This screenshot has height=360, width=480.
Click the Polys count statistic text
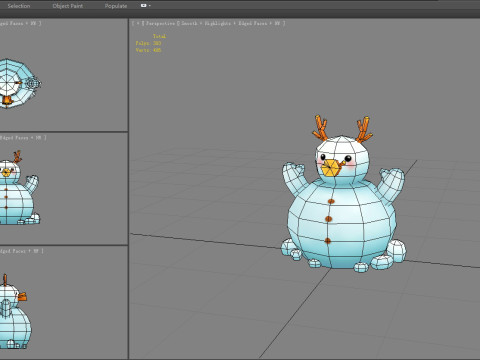(x=148, y=43)
